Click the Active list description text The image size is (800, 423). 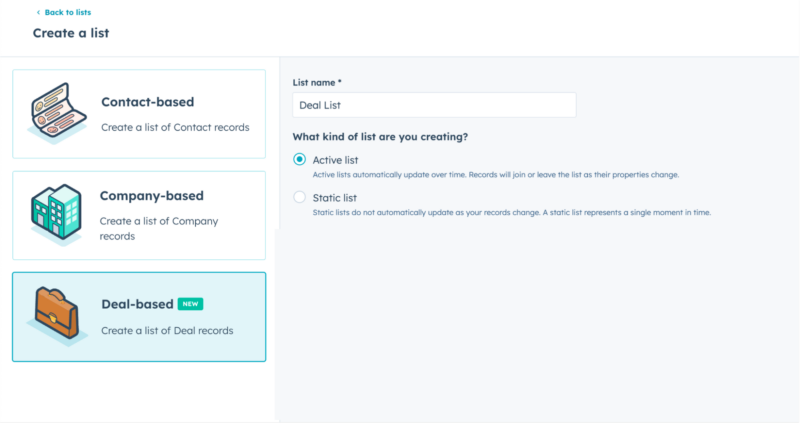click(495, 175)
